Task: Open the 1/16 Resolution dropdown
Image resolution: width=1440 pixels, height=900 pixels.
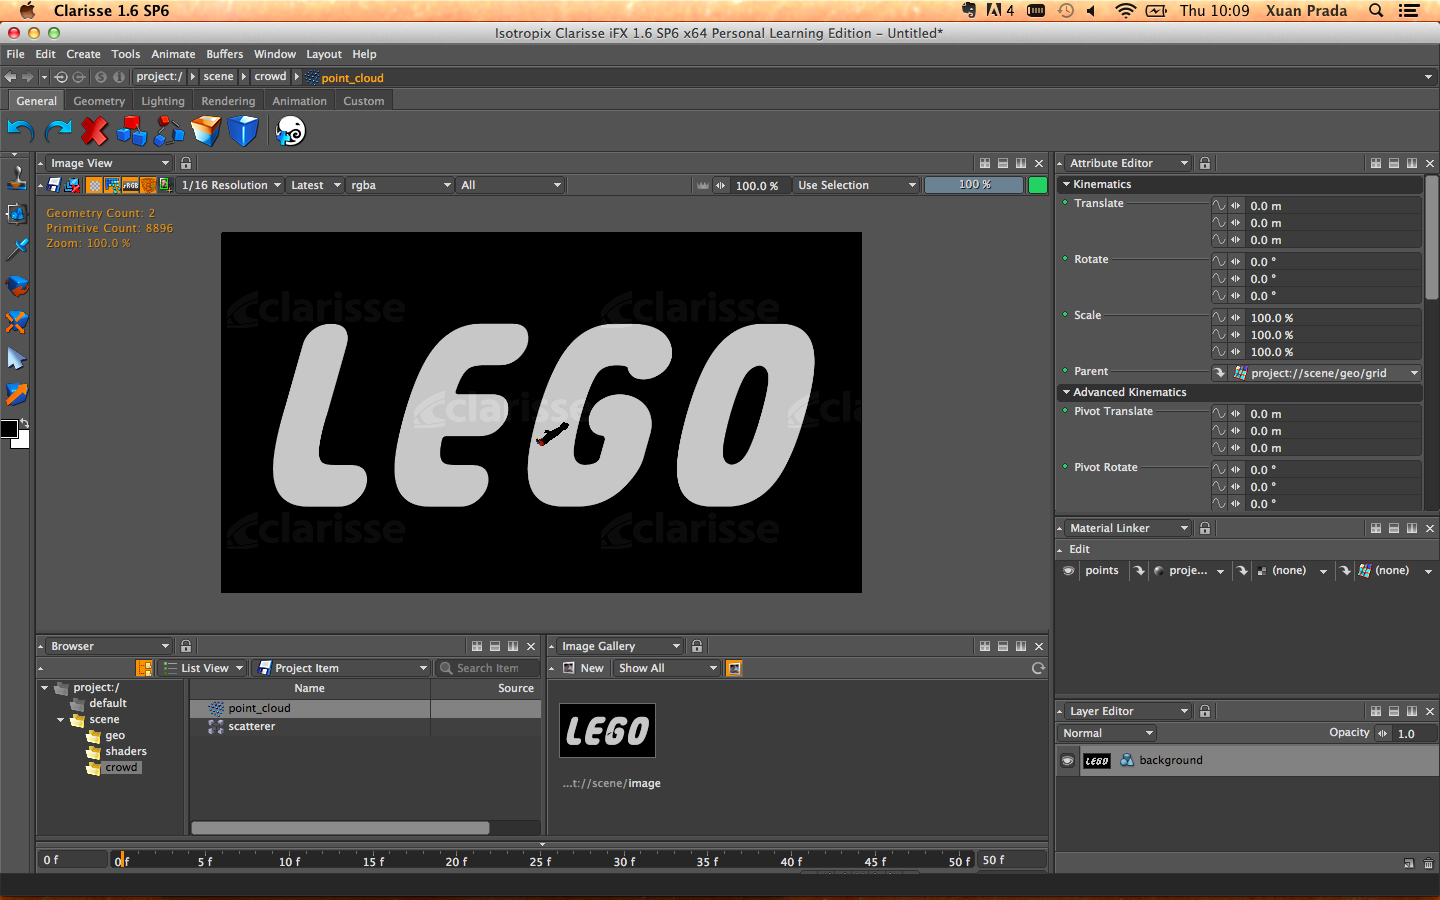Action: coord(231,185)
